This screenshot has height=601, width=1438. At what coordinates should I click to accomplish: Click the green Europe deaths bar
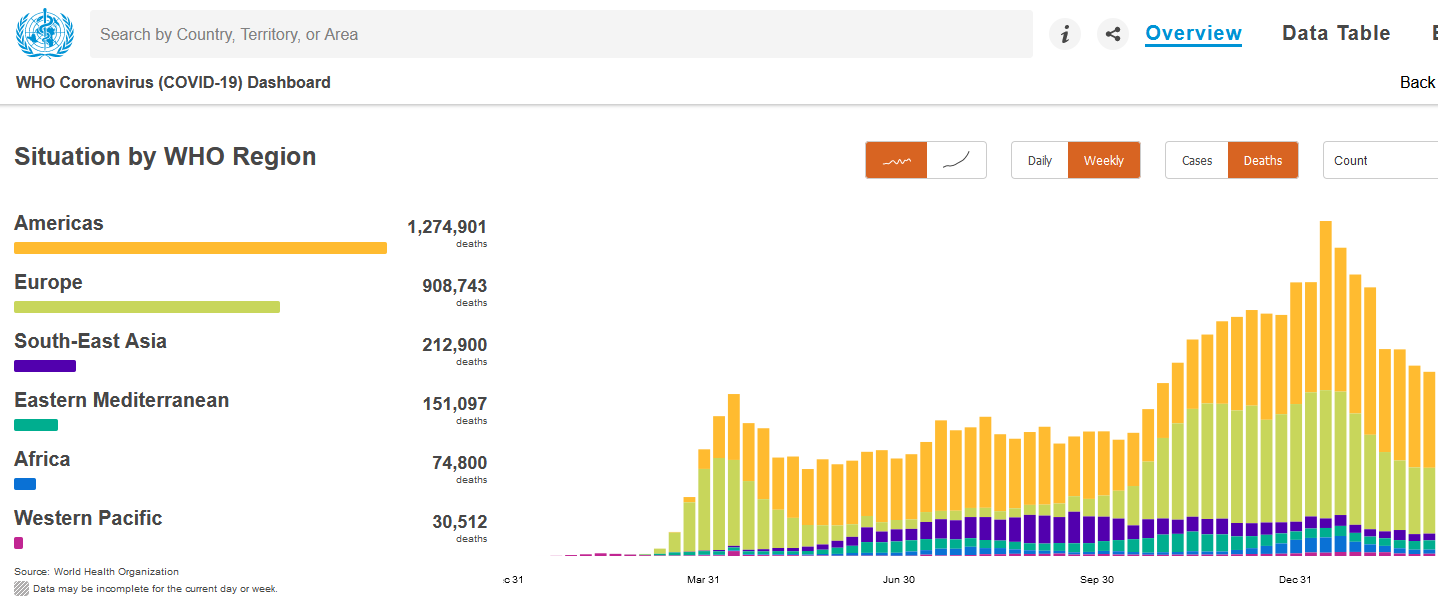(147, 307)
